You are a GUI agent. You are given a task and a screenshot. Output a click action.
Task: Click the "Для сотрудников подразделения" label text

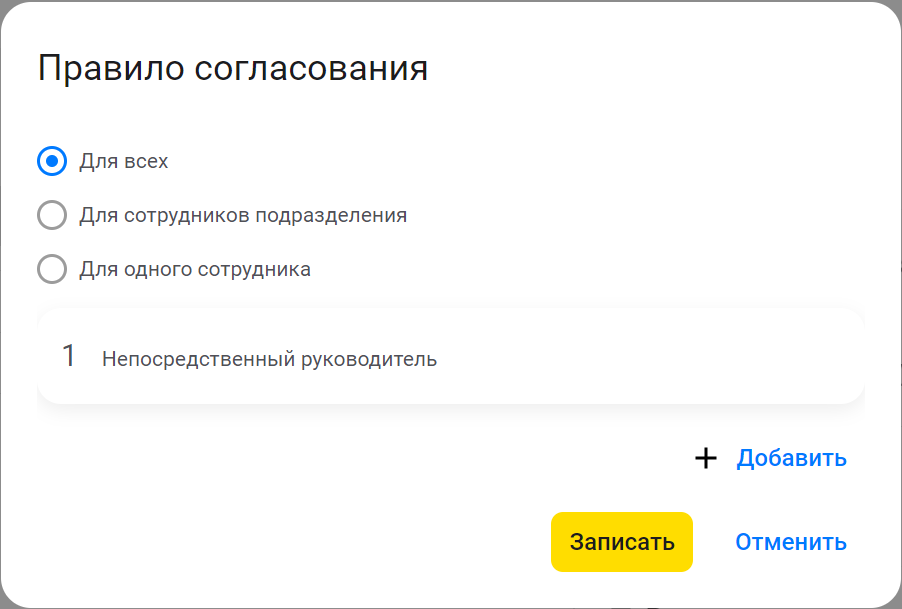(243, 215)
